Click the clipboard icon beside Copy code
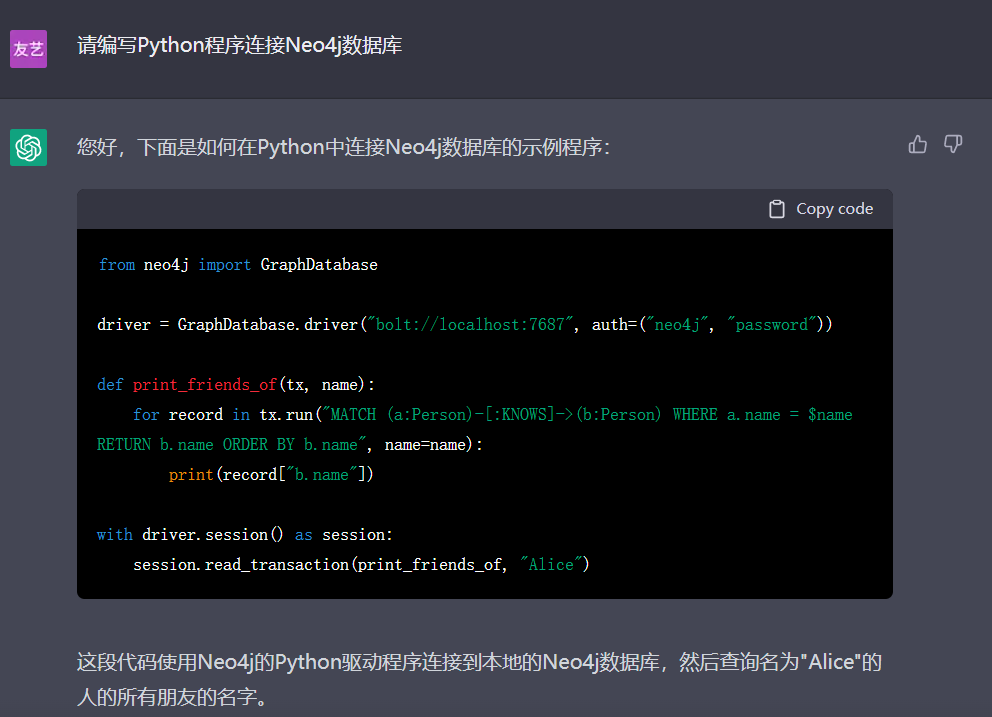Viewport: 992px width, 717px height. [776, 209]
